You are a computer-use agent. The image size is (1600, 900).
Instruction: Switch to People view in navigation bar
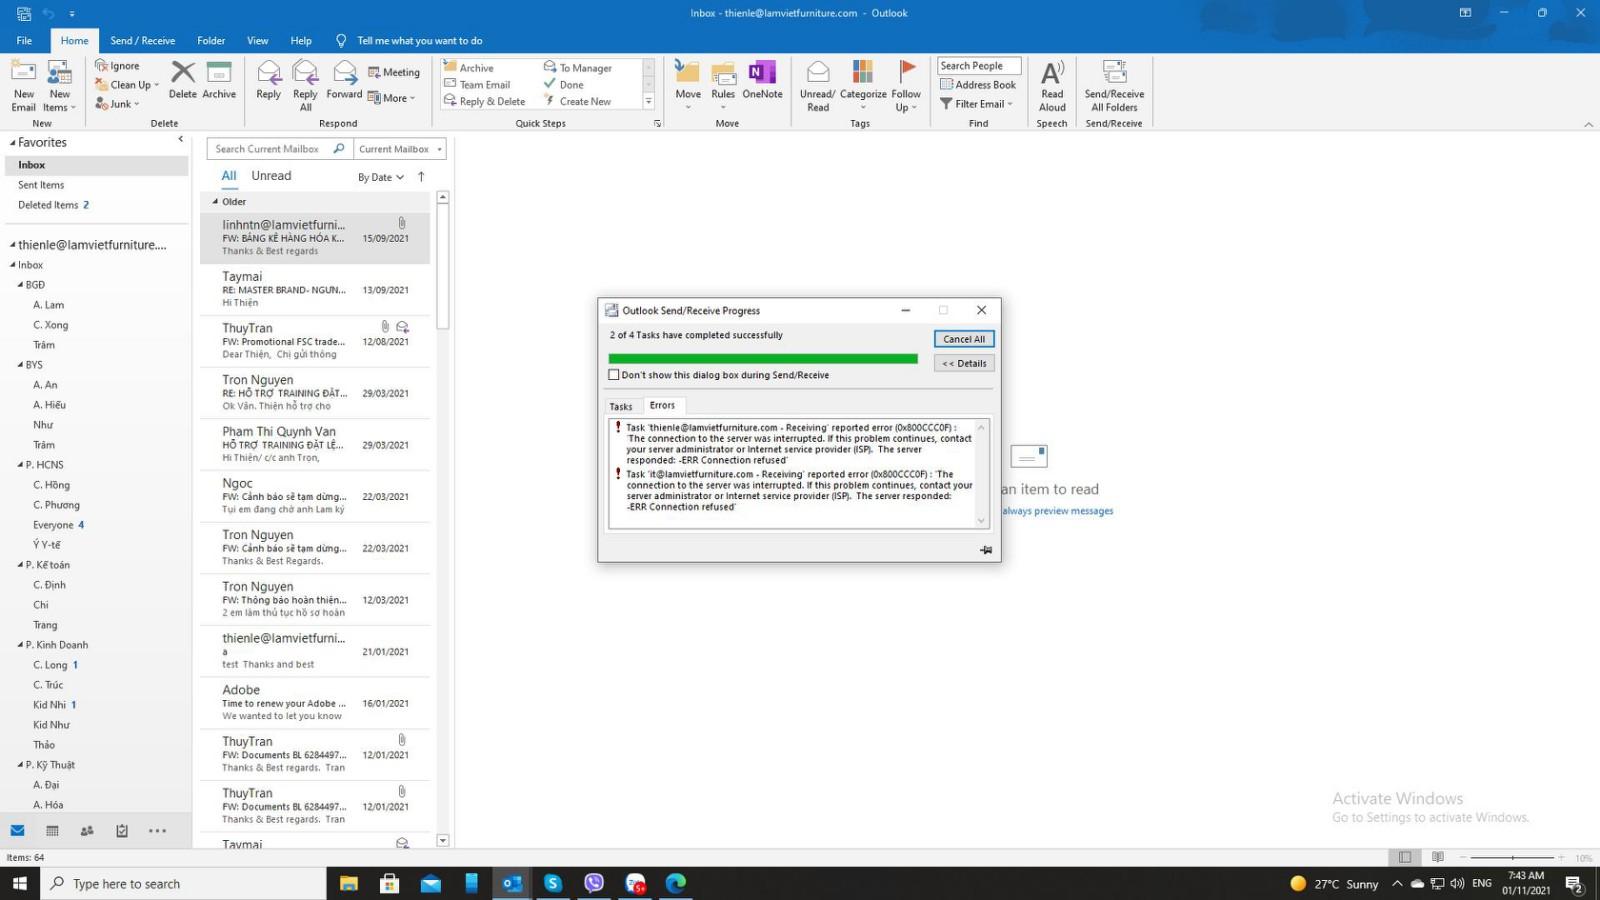point(87,831)
